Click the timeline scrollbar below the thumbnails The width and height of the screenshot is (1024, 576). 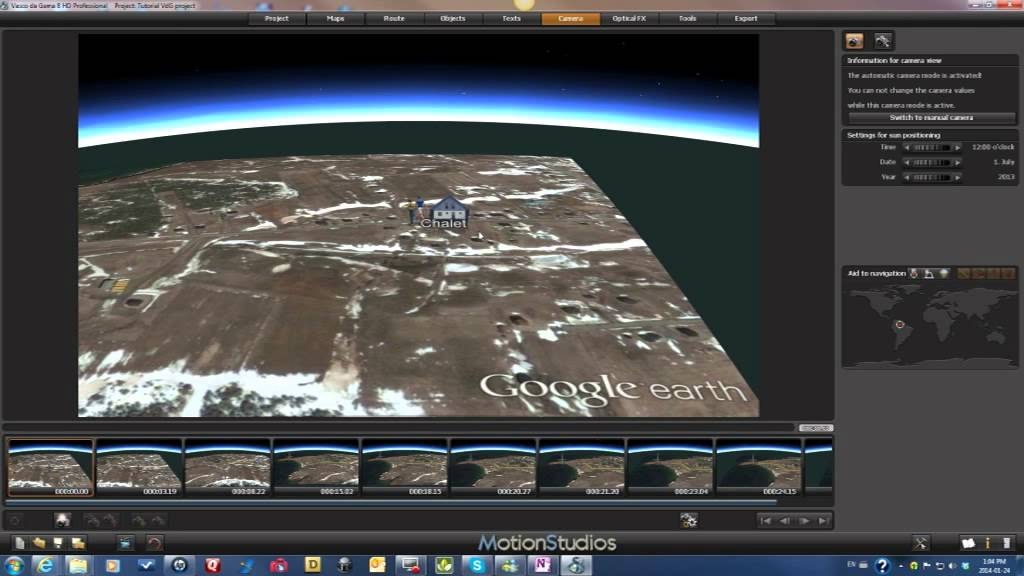pyautogui.click(x=392, y=502)
